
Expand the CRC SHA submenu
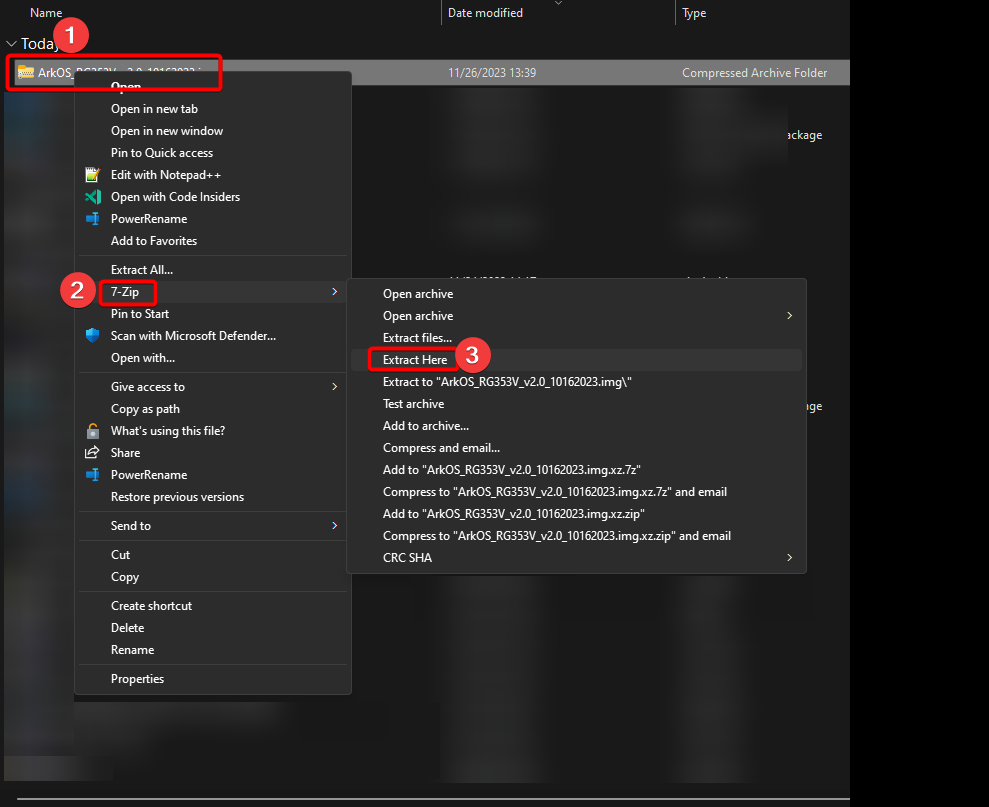789,558
